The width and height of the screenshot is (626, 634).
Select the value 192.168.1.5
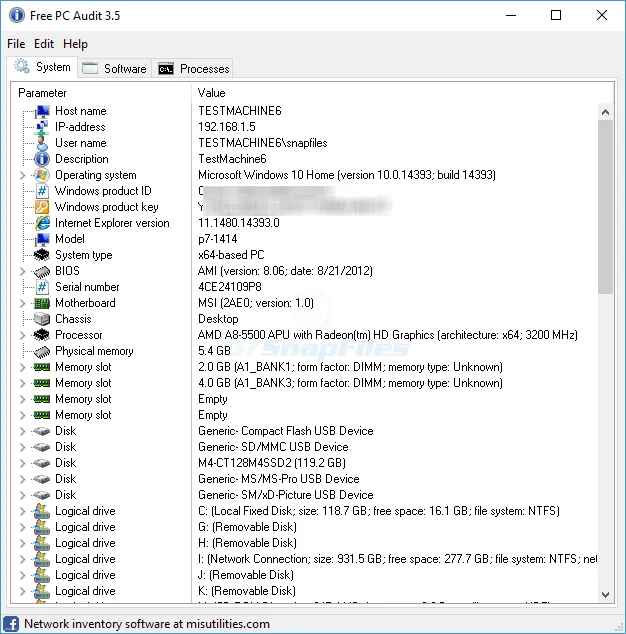coord(227,127)
